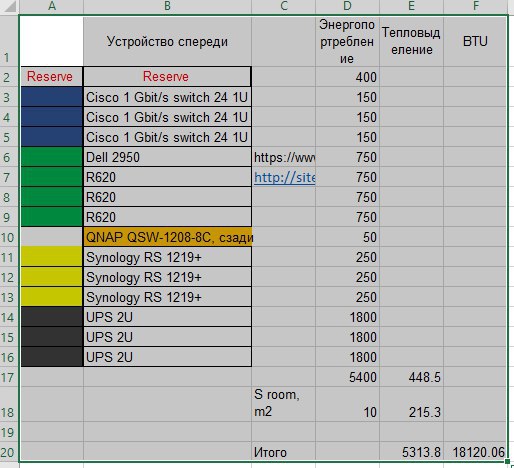Select row 1 via its row header
This screenshot has width=514, height=468.
[x=9, y=41]
